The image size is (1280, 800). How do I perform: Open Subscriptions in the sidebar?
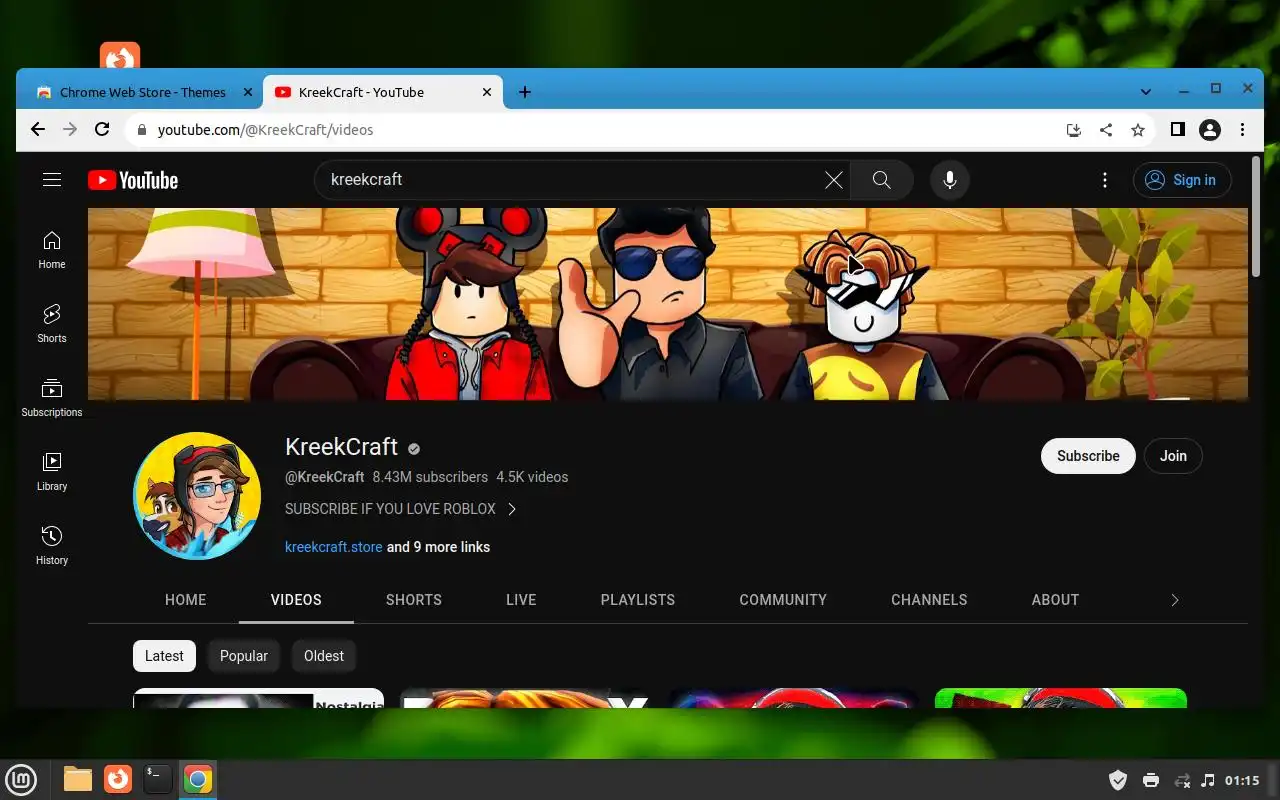tap(52, 398)
